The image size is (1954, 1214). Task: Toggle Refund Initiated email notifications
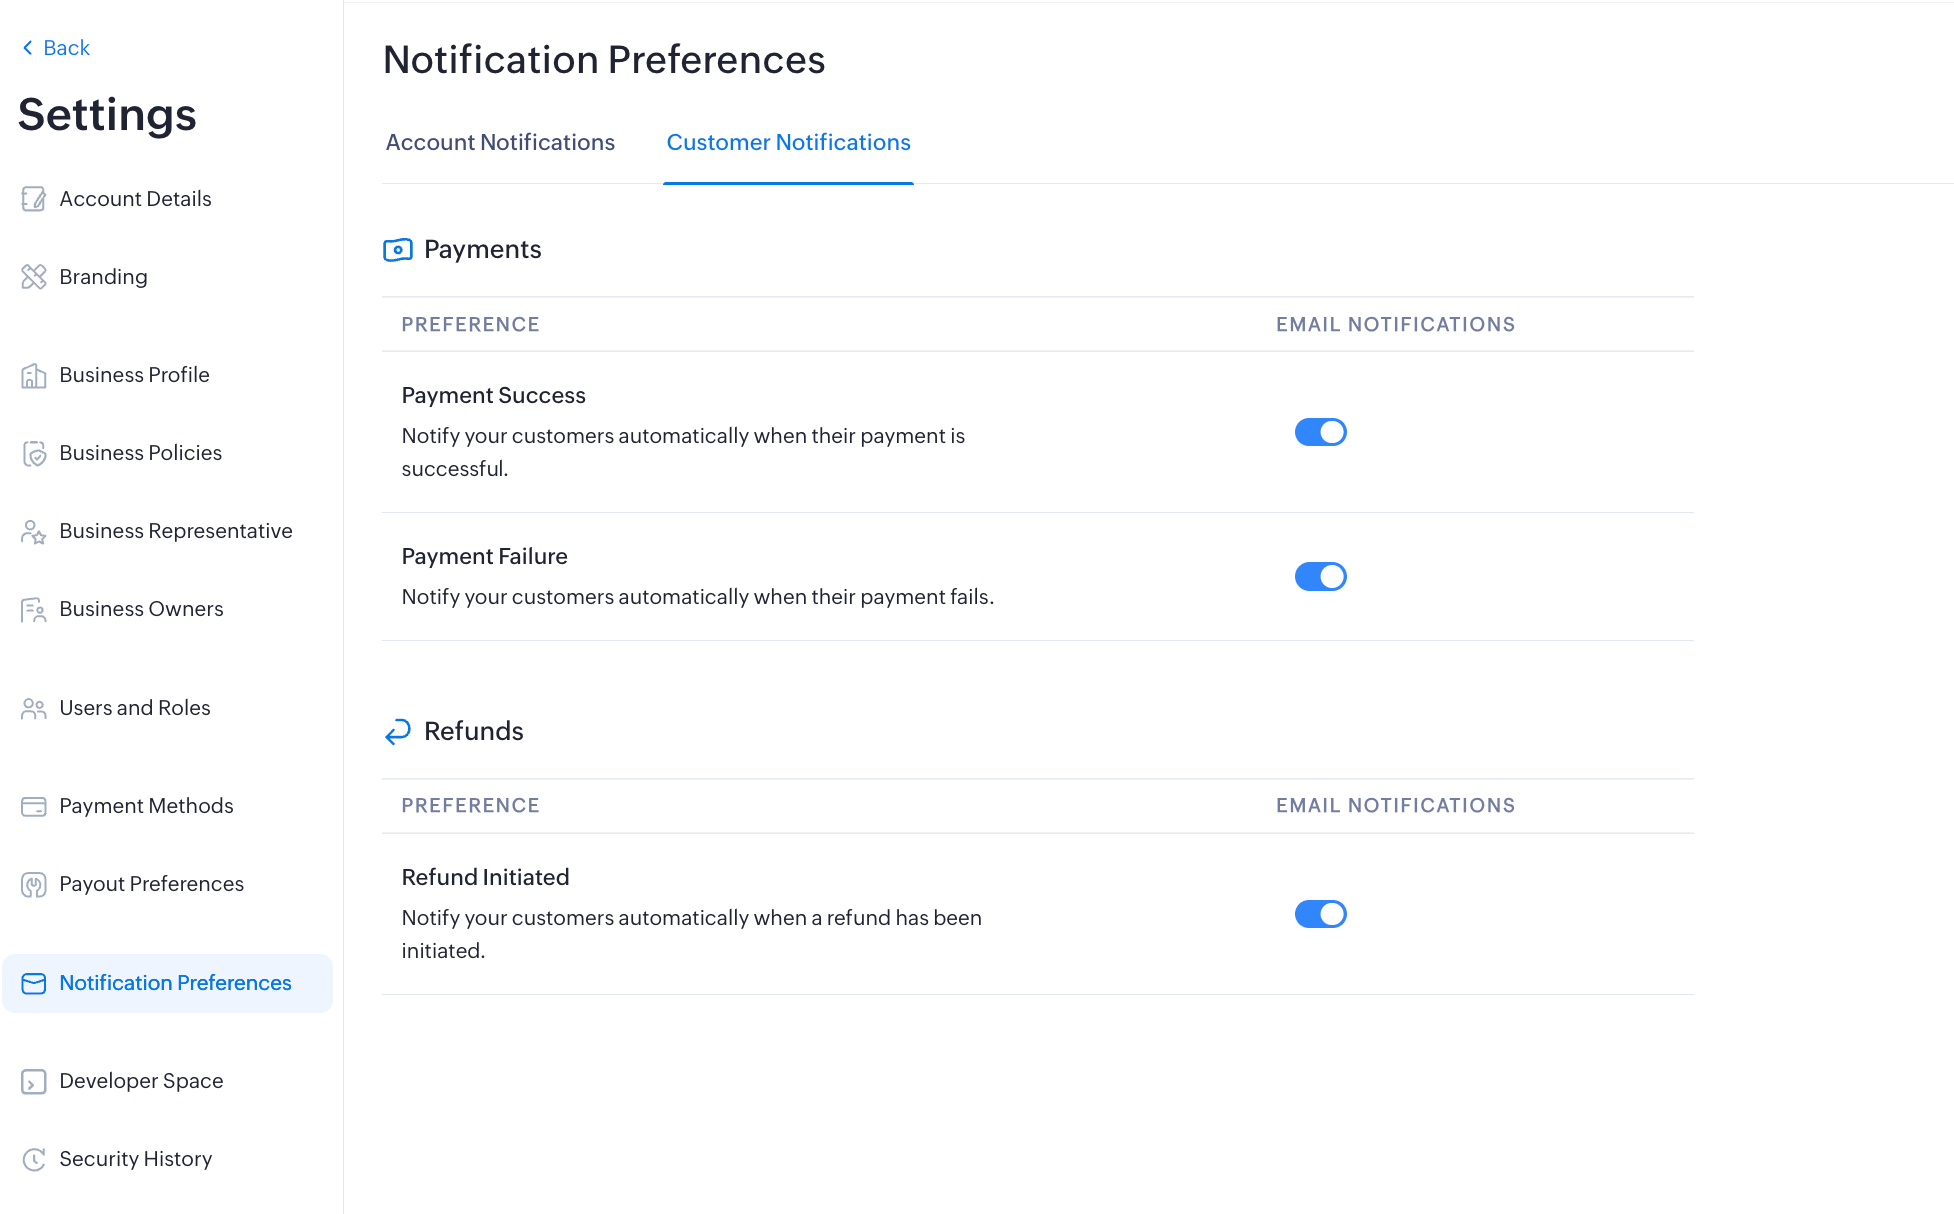[1320, 914]
